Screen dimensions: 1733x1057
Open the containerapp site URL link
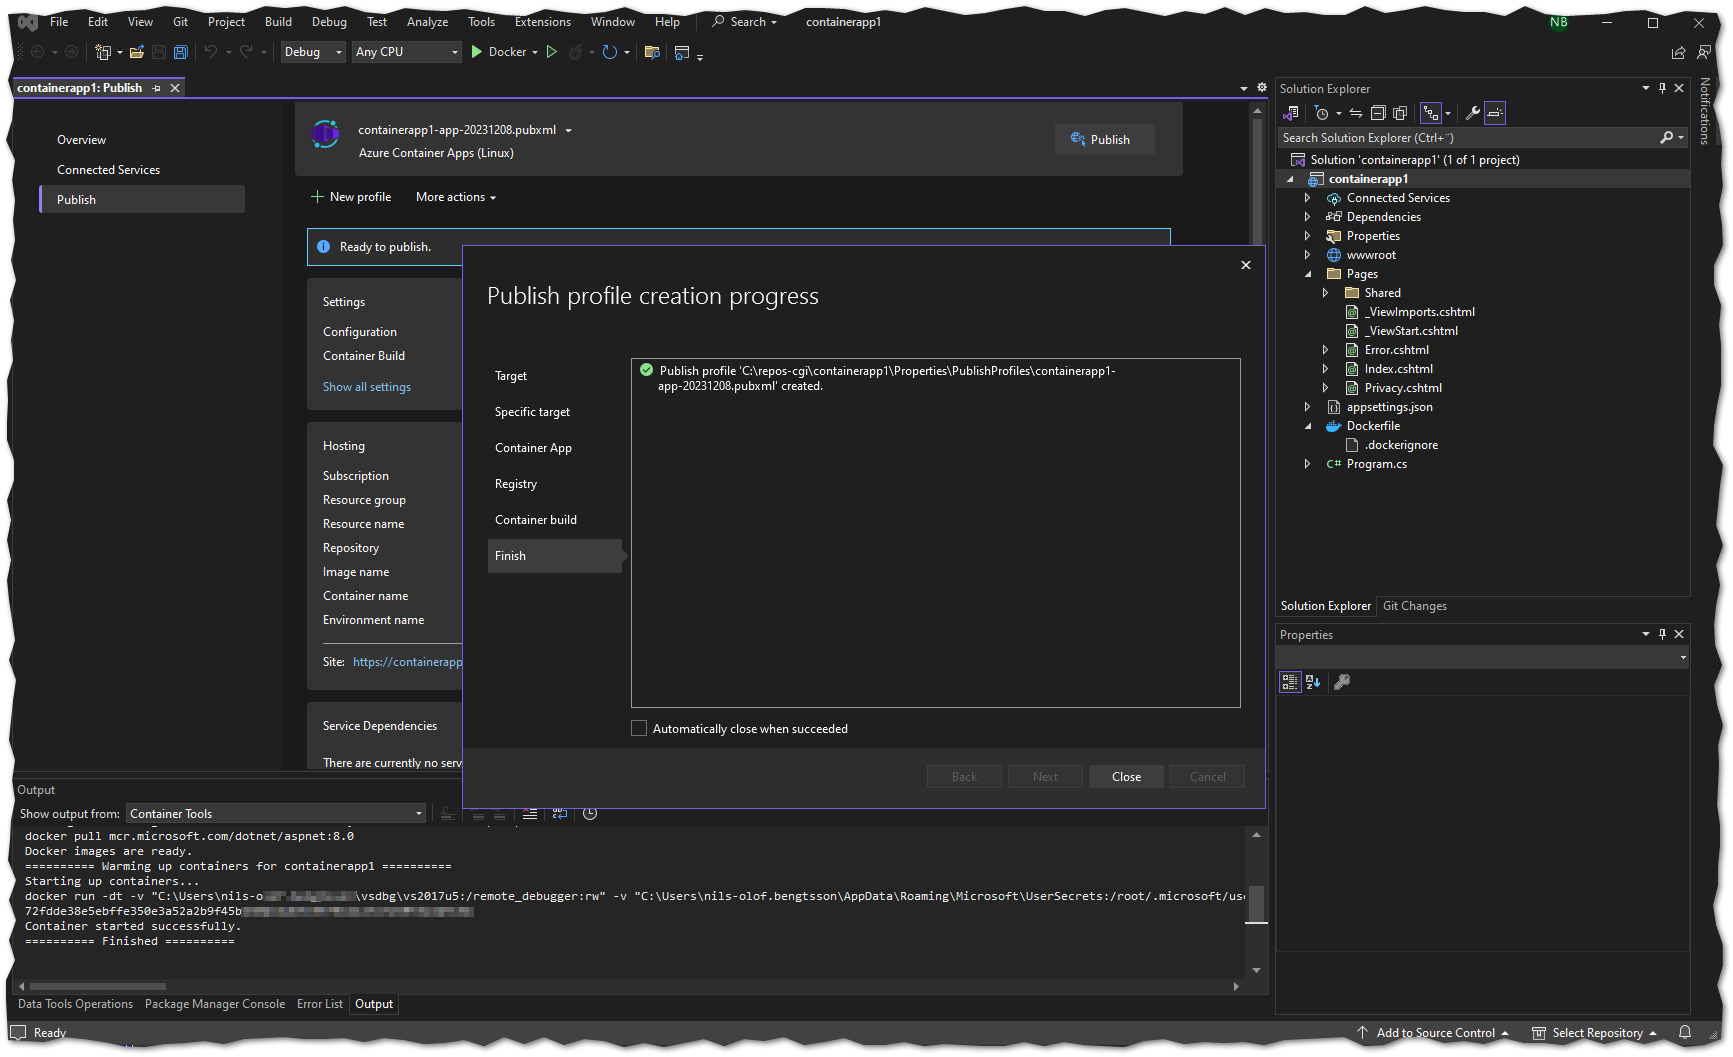pos(407,662)
